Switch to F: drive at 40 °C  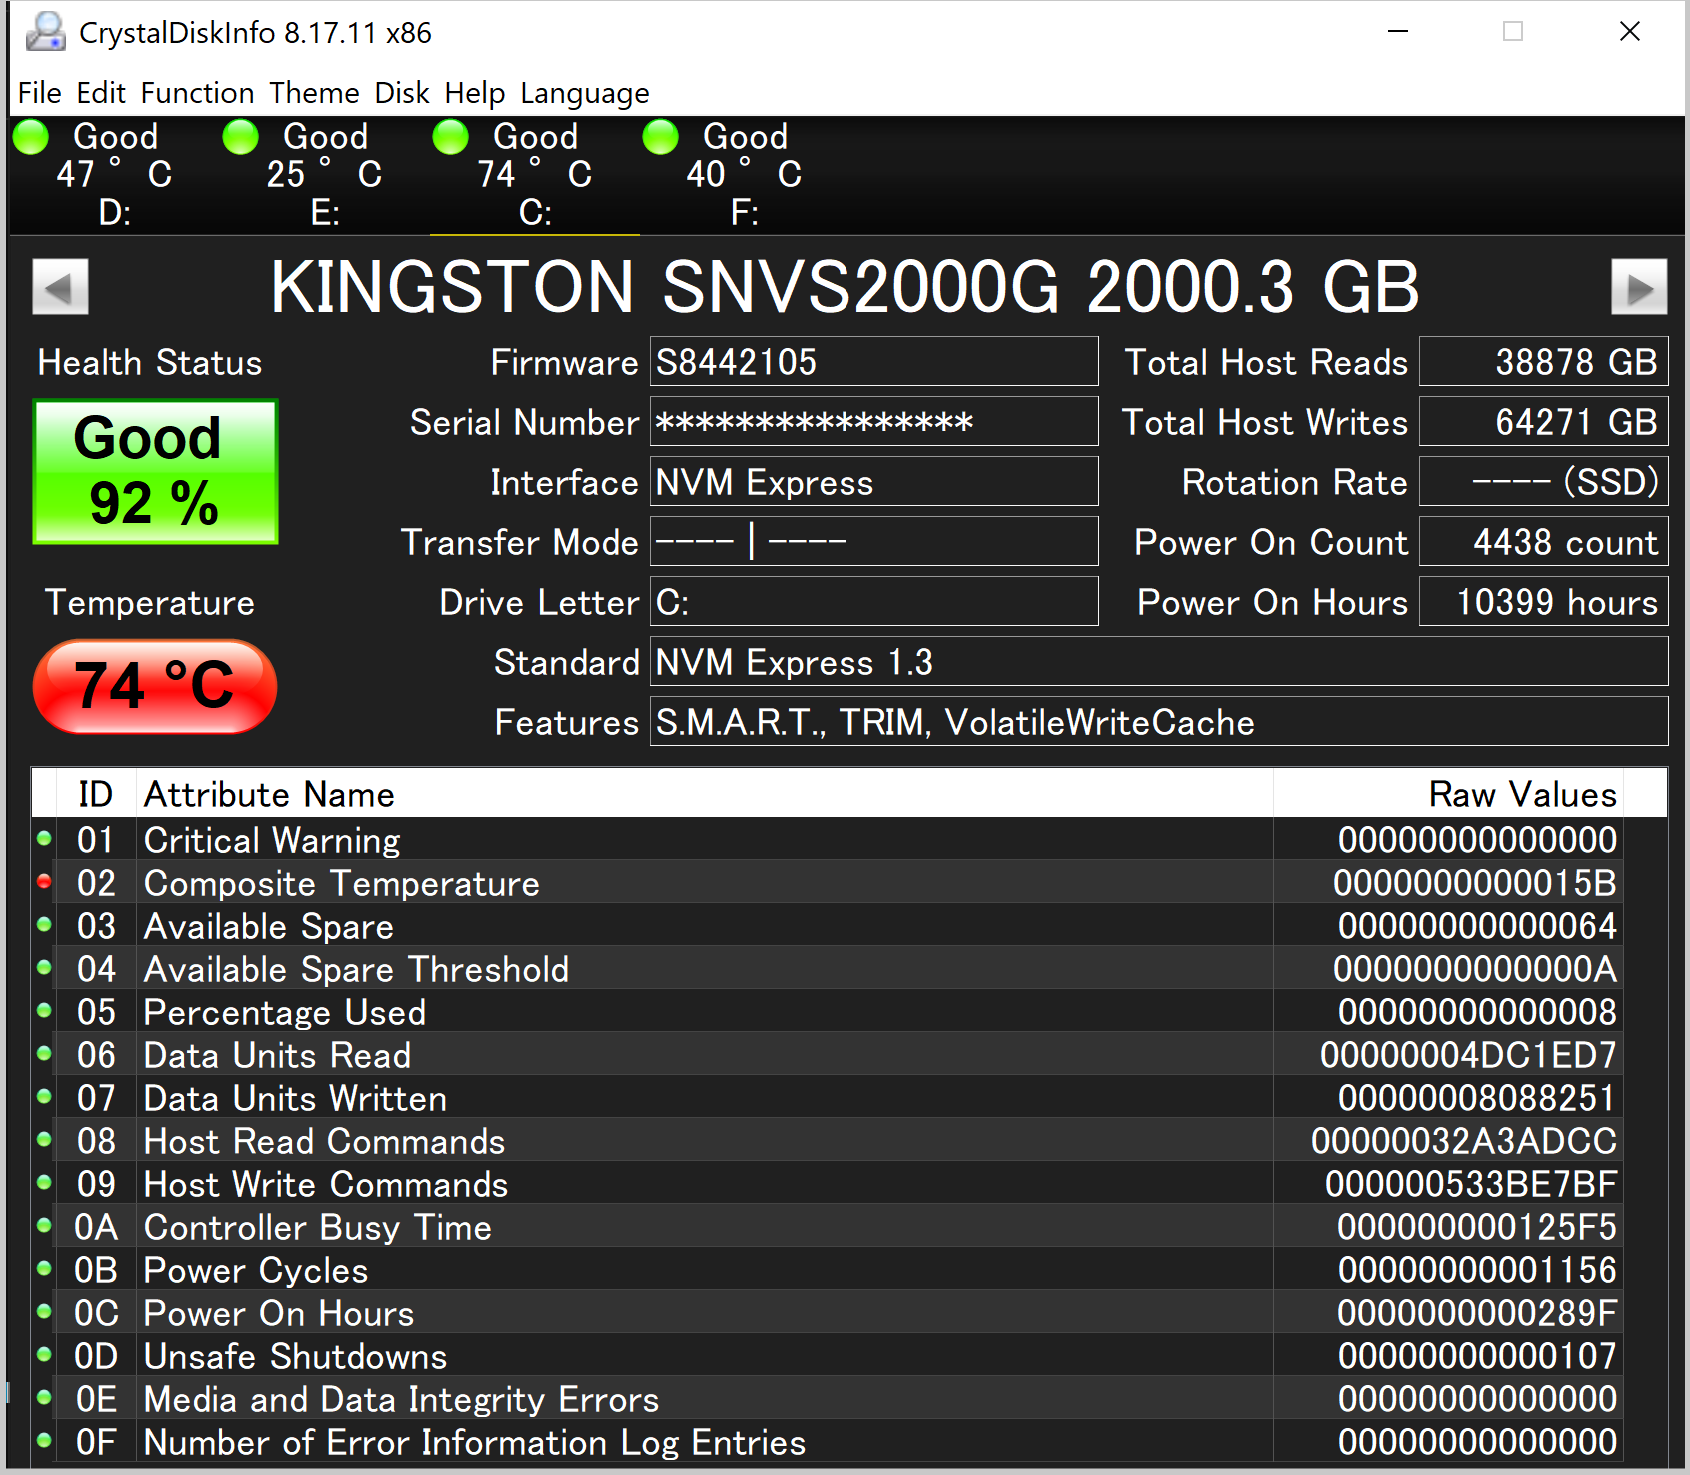(745, 176)
